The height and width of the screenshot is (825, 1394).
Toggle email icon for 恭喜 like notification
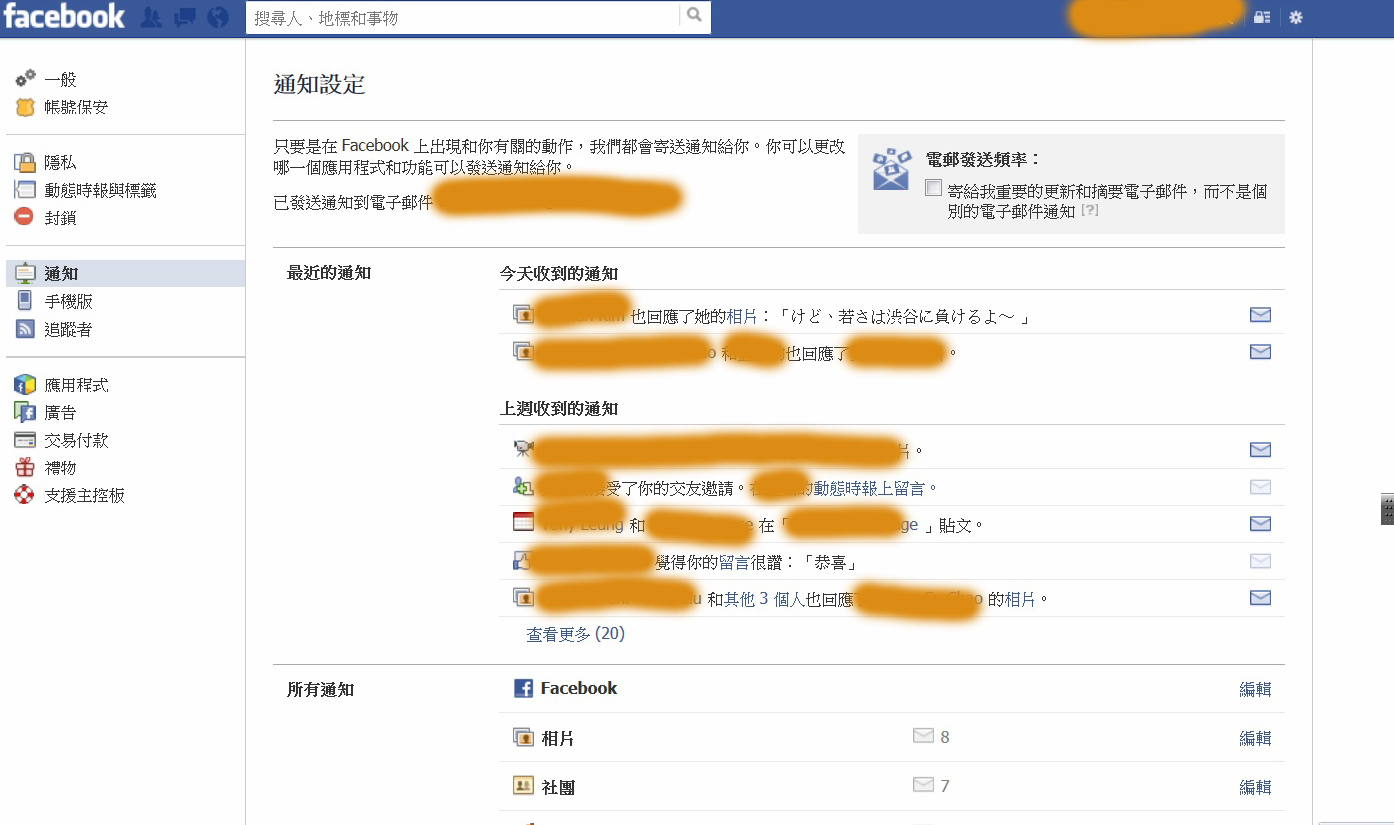[x=1260, y=561]
